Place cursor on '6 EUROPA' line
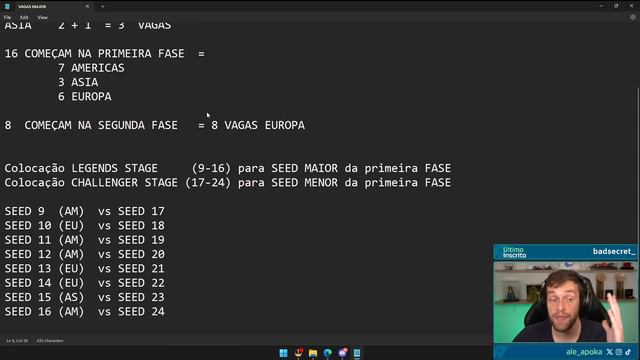Screen dimensions: 640x360 pyautogui.click(x=84, y=96)
